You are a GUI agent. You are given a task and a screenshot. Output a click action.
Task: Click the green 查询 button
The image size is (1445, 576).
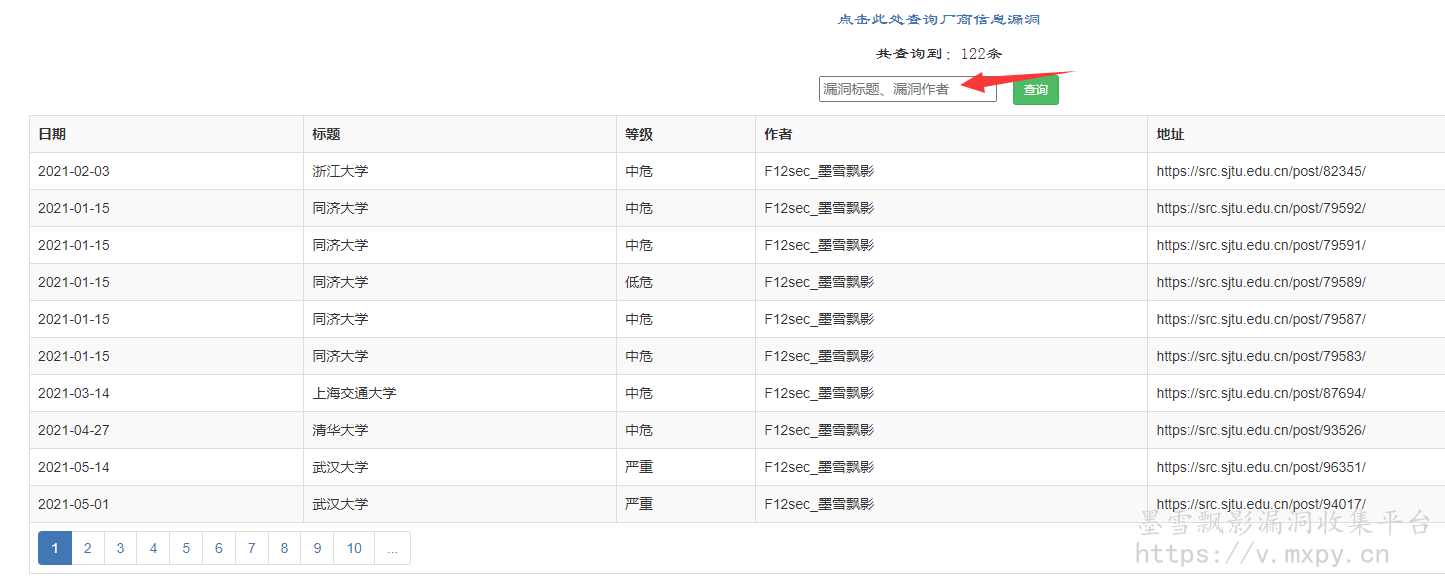pyautogui.click(x=1036, y=90)
